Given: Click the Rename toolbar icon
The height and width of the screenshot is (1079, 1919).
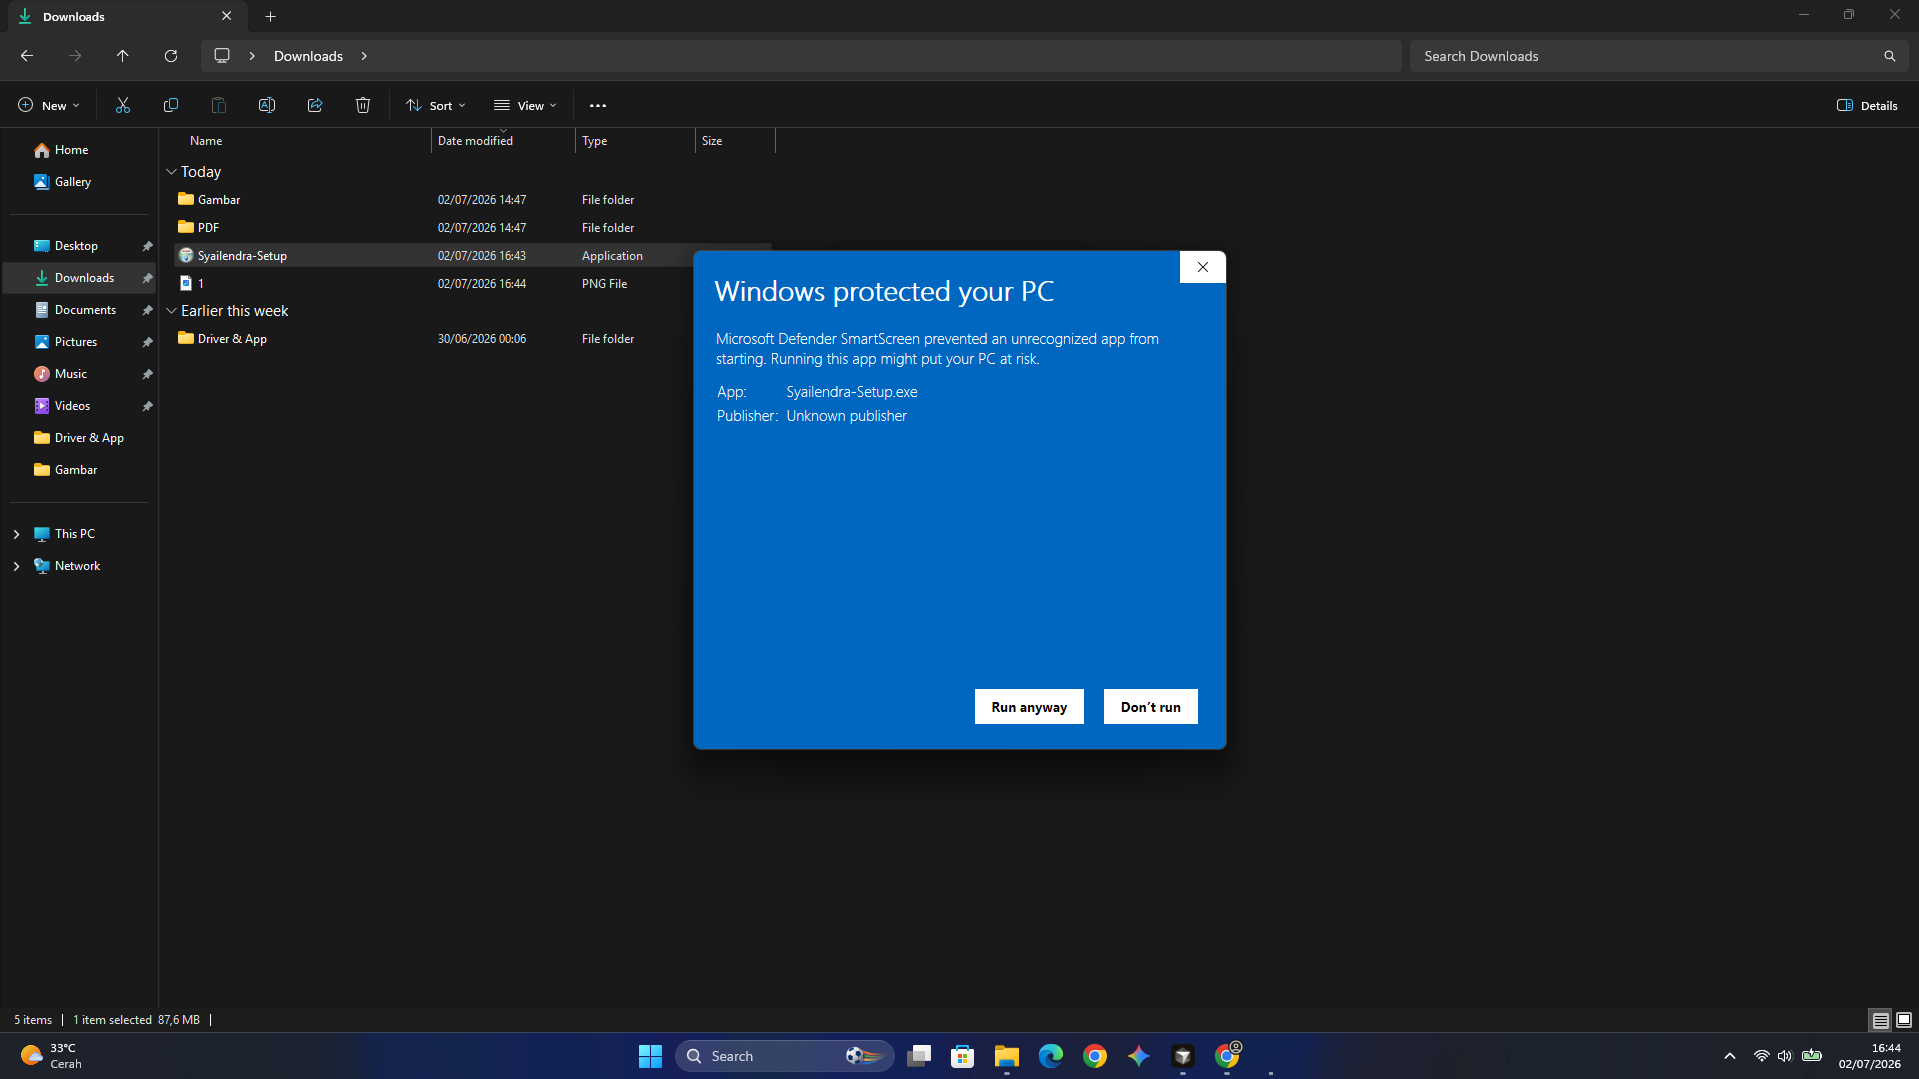Looking at the screenshot, I should 267,105.
